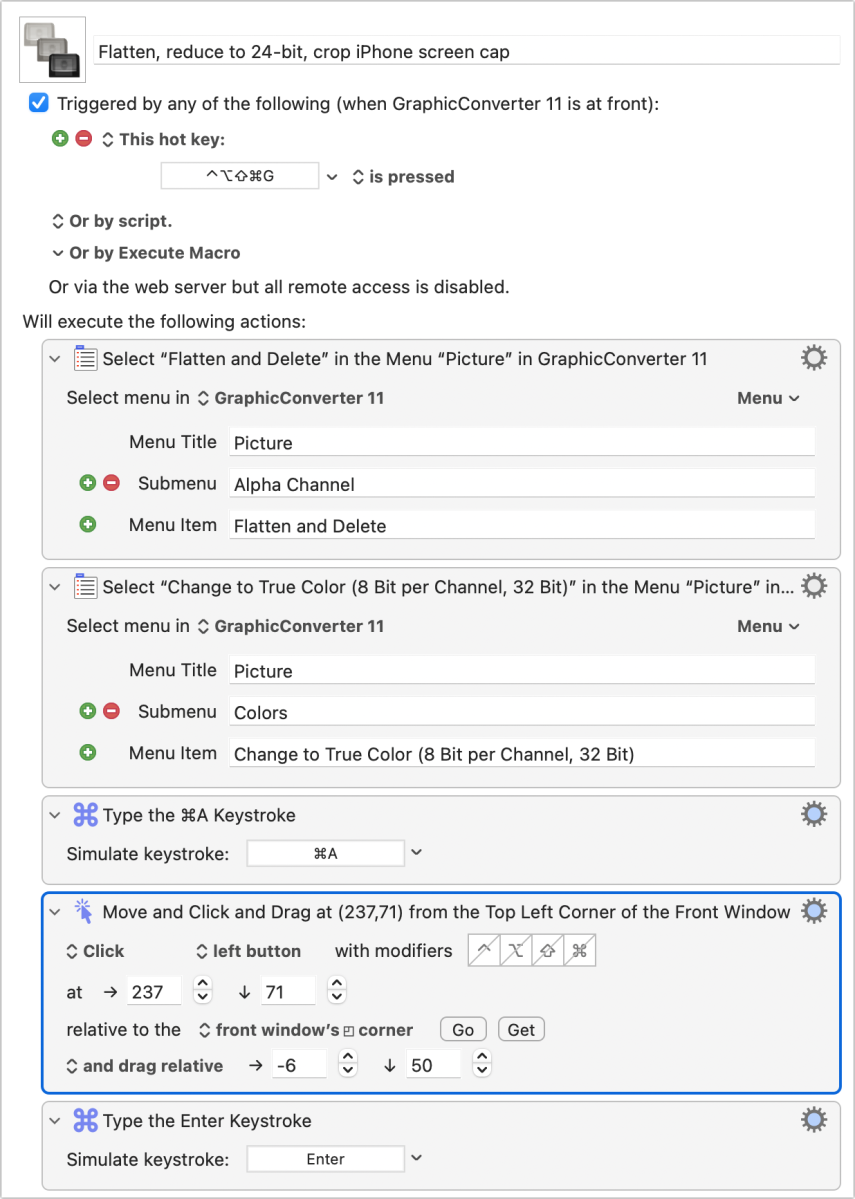Toggle the Command modifier for the click action

click(x=580, y=950)
